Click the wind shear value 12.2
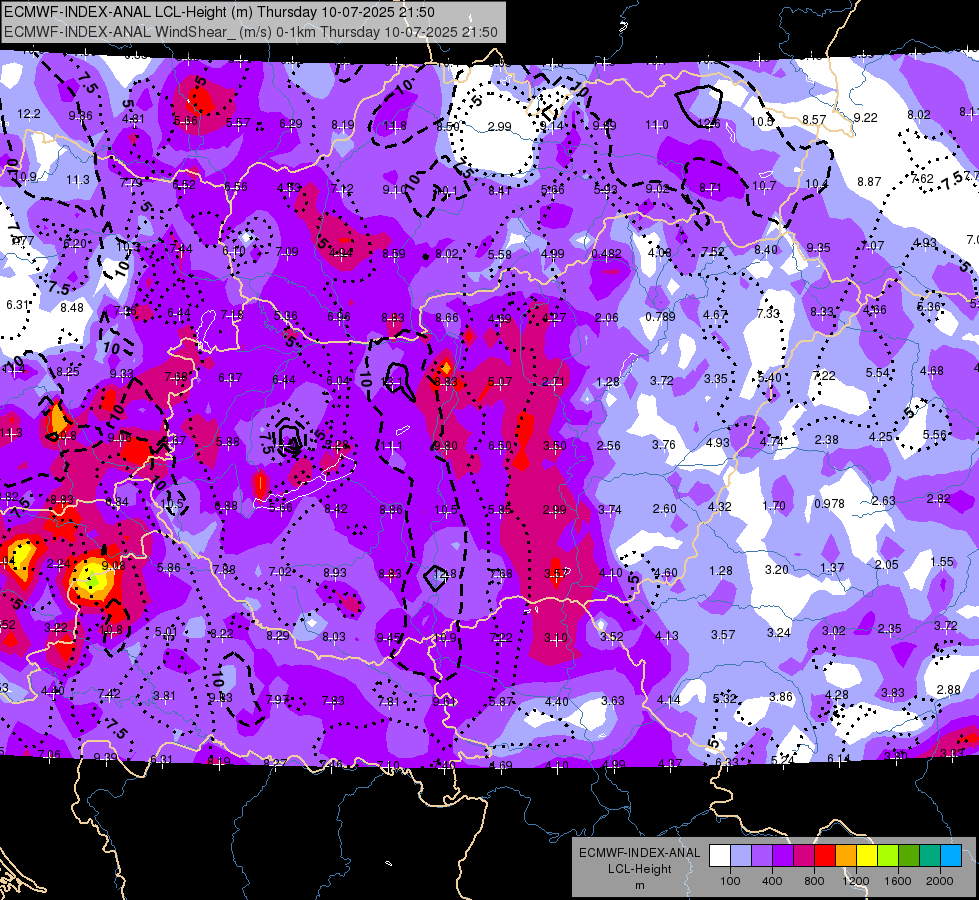 tap(29, 114)
